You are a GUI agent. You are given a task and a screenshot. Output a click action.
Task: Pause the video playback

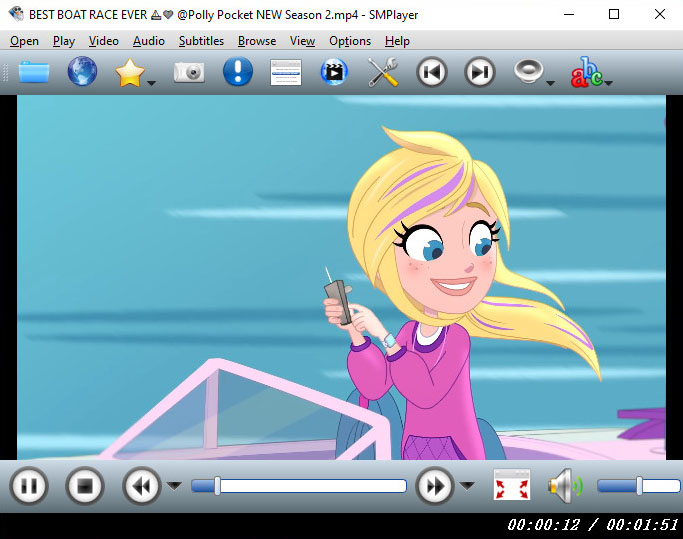pyautogui.click(x=29, y=486)
